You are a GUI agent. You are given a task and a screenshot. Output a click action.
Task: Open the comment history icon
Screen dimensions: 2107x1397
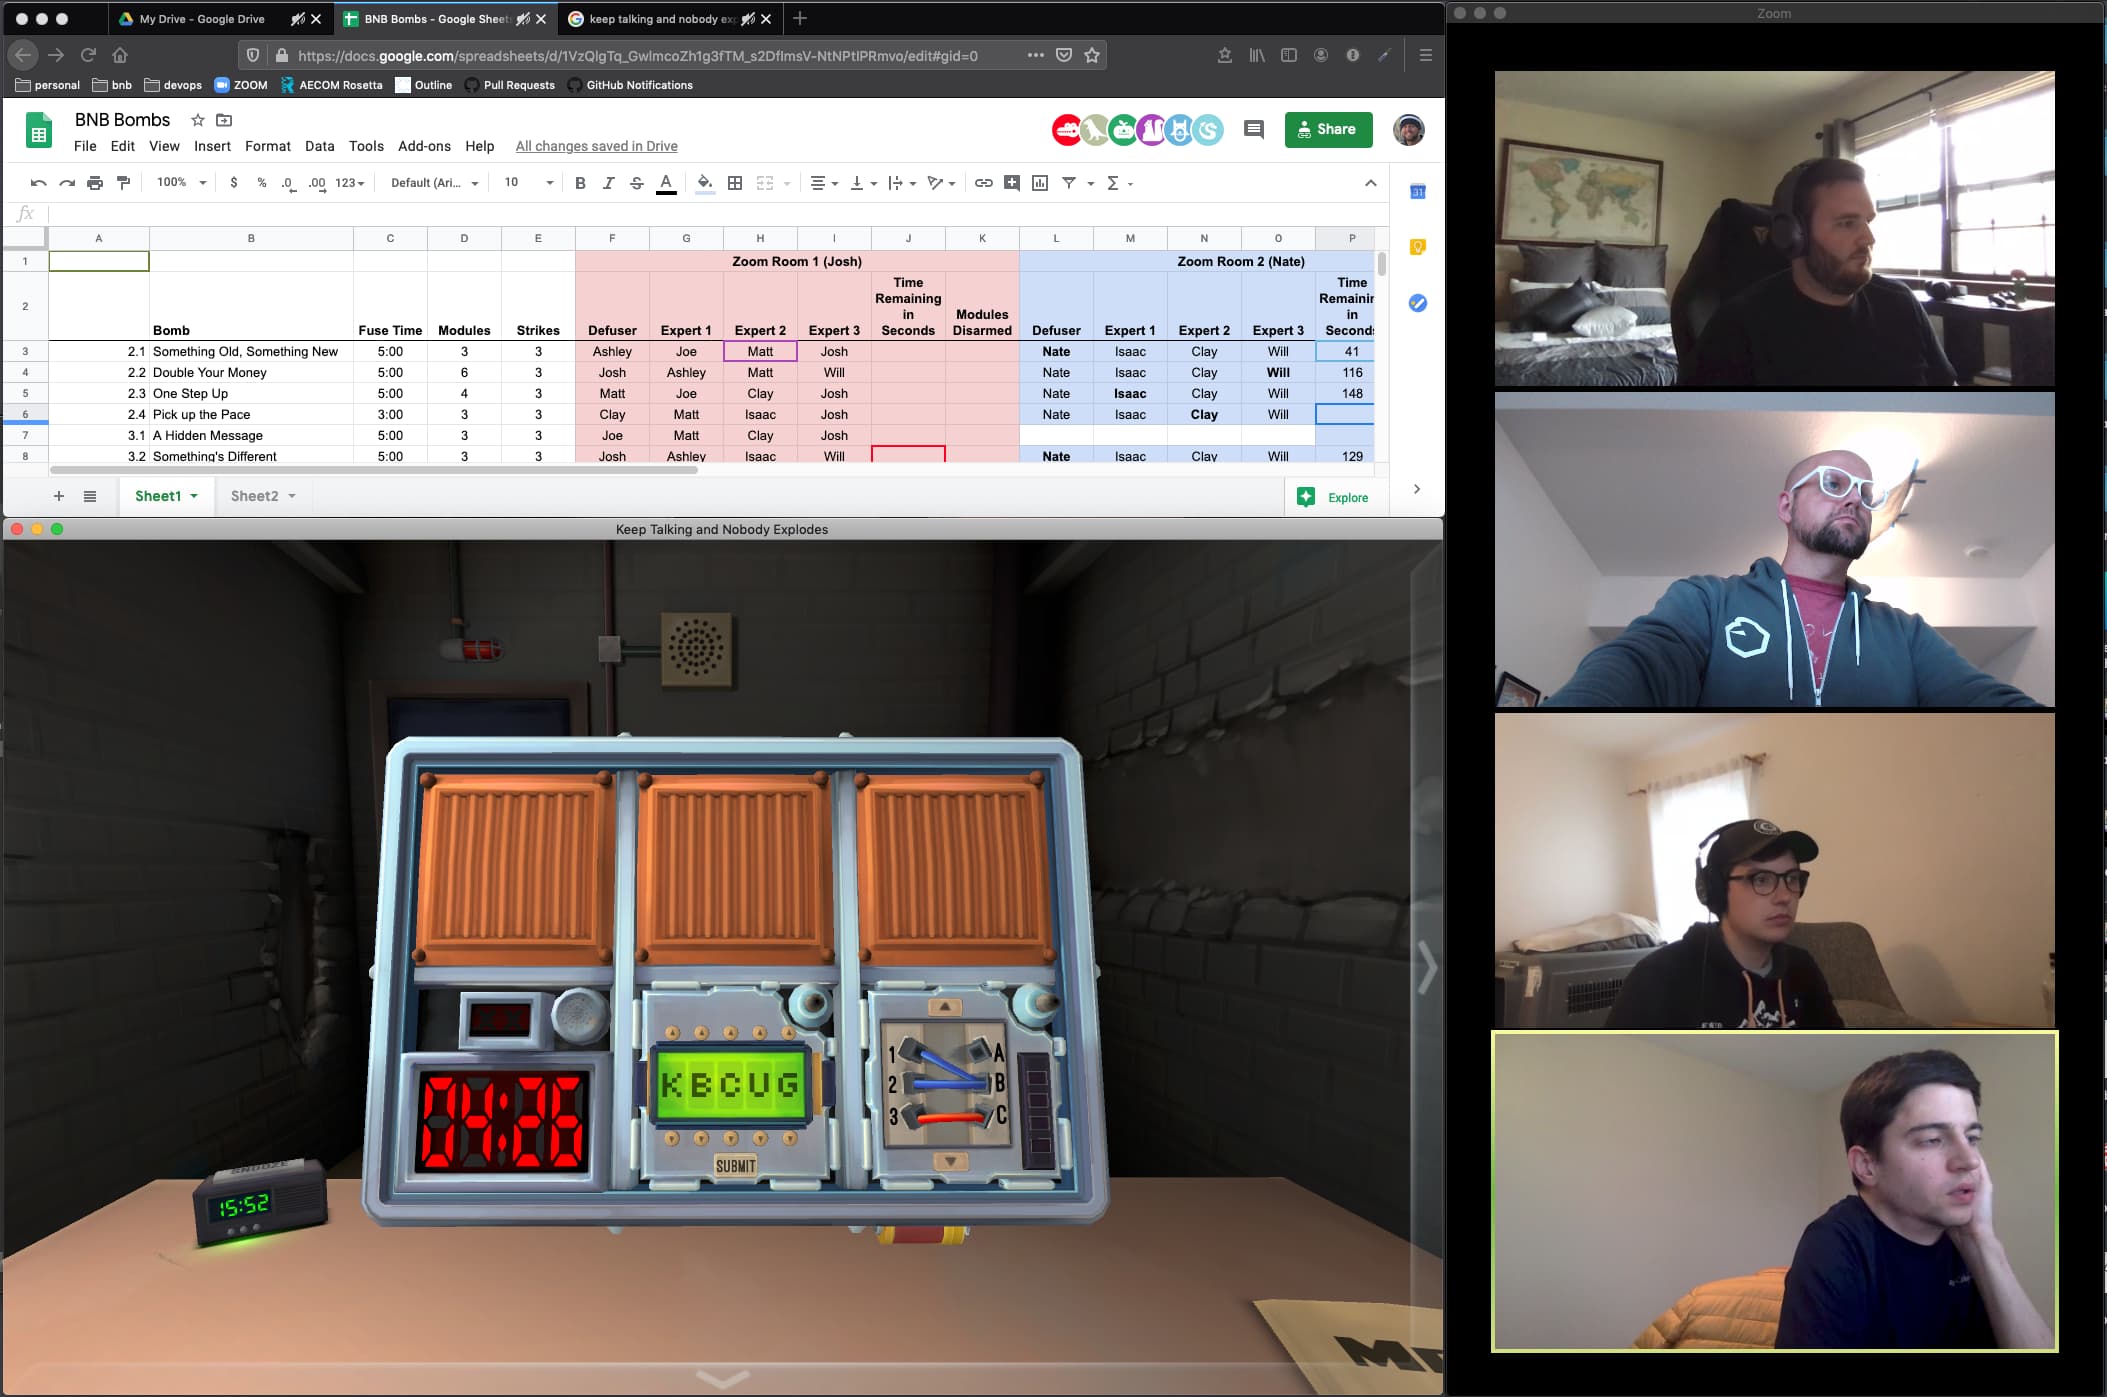1253,129
